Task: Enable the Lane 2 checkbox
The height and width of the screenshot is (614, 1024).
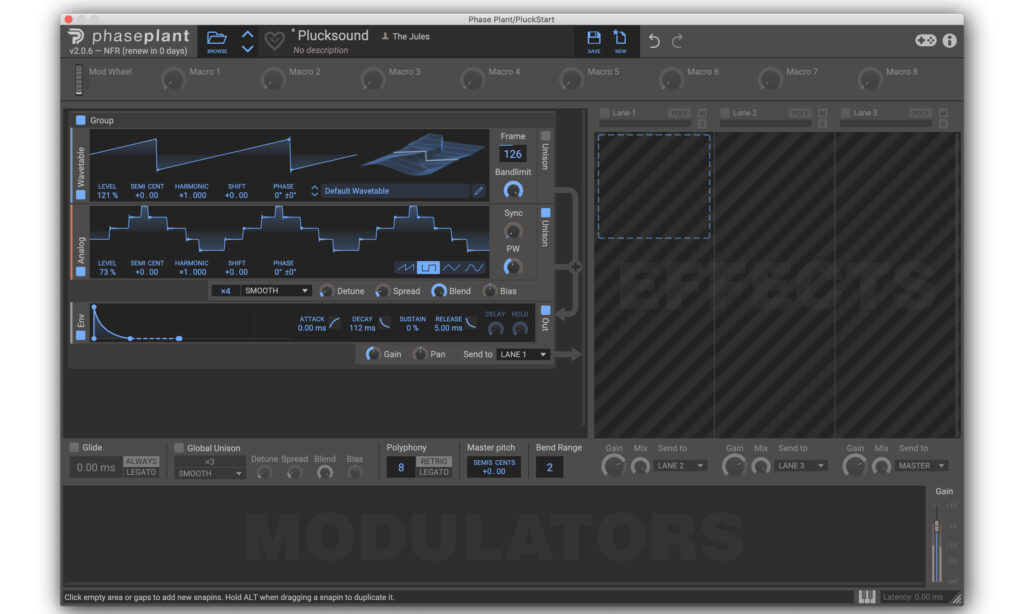Action: (x=725, y=113)
